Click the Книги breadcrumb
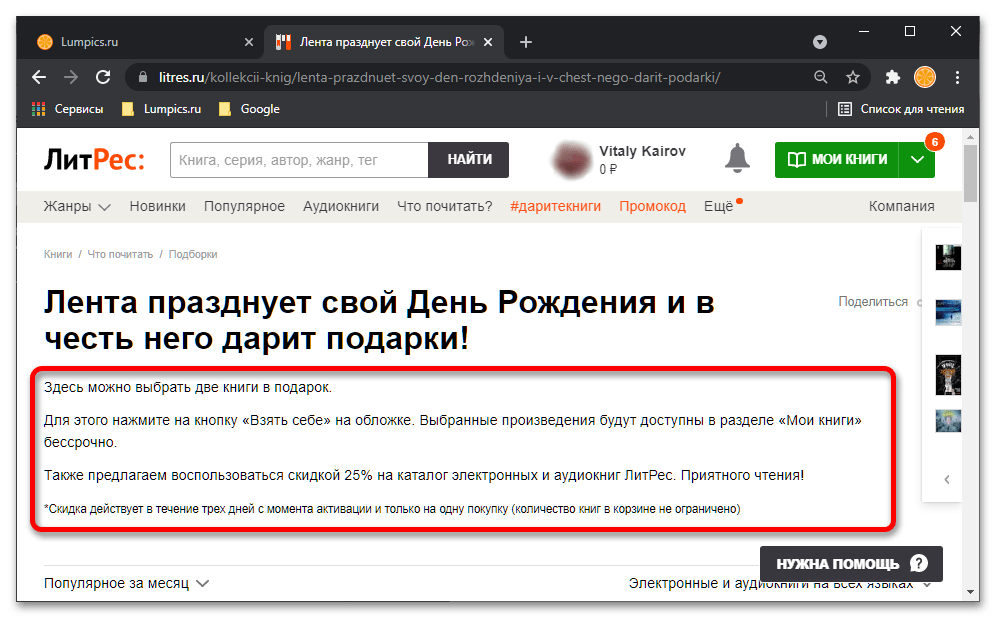 click(x=58, y=254)
